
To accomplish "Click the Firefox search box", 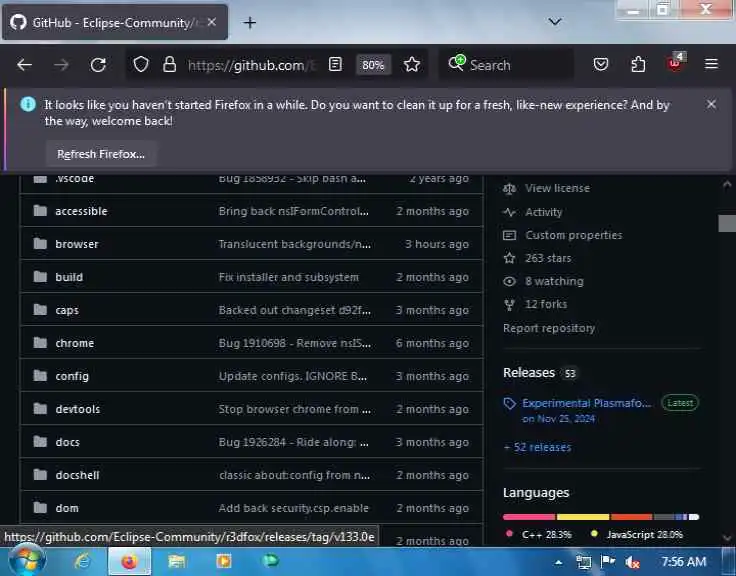I will 506,65.
